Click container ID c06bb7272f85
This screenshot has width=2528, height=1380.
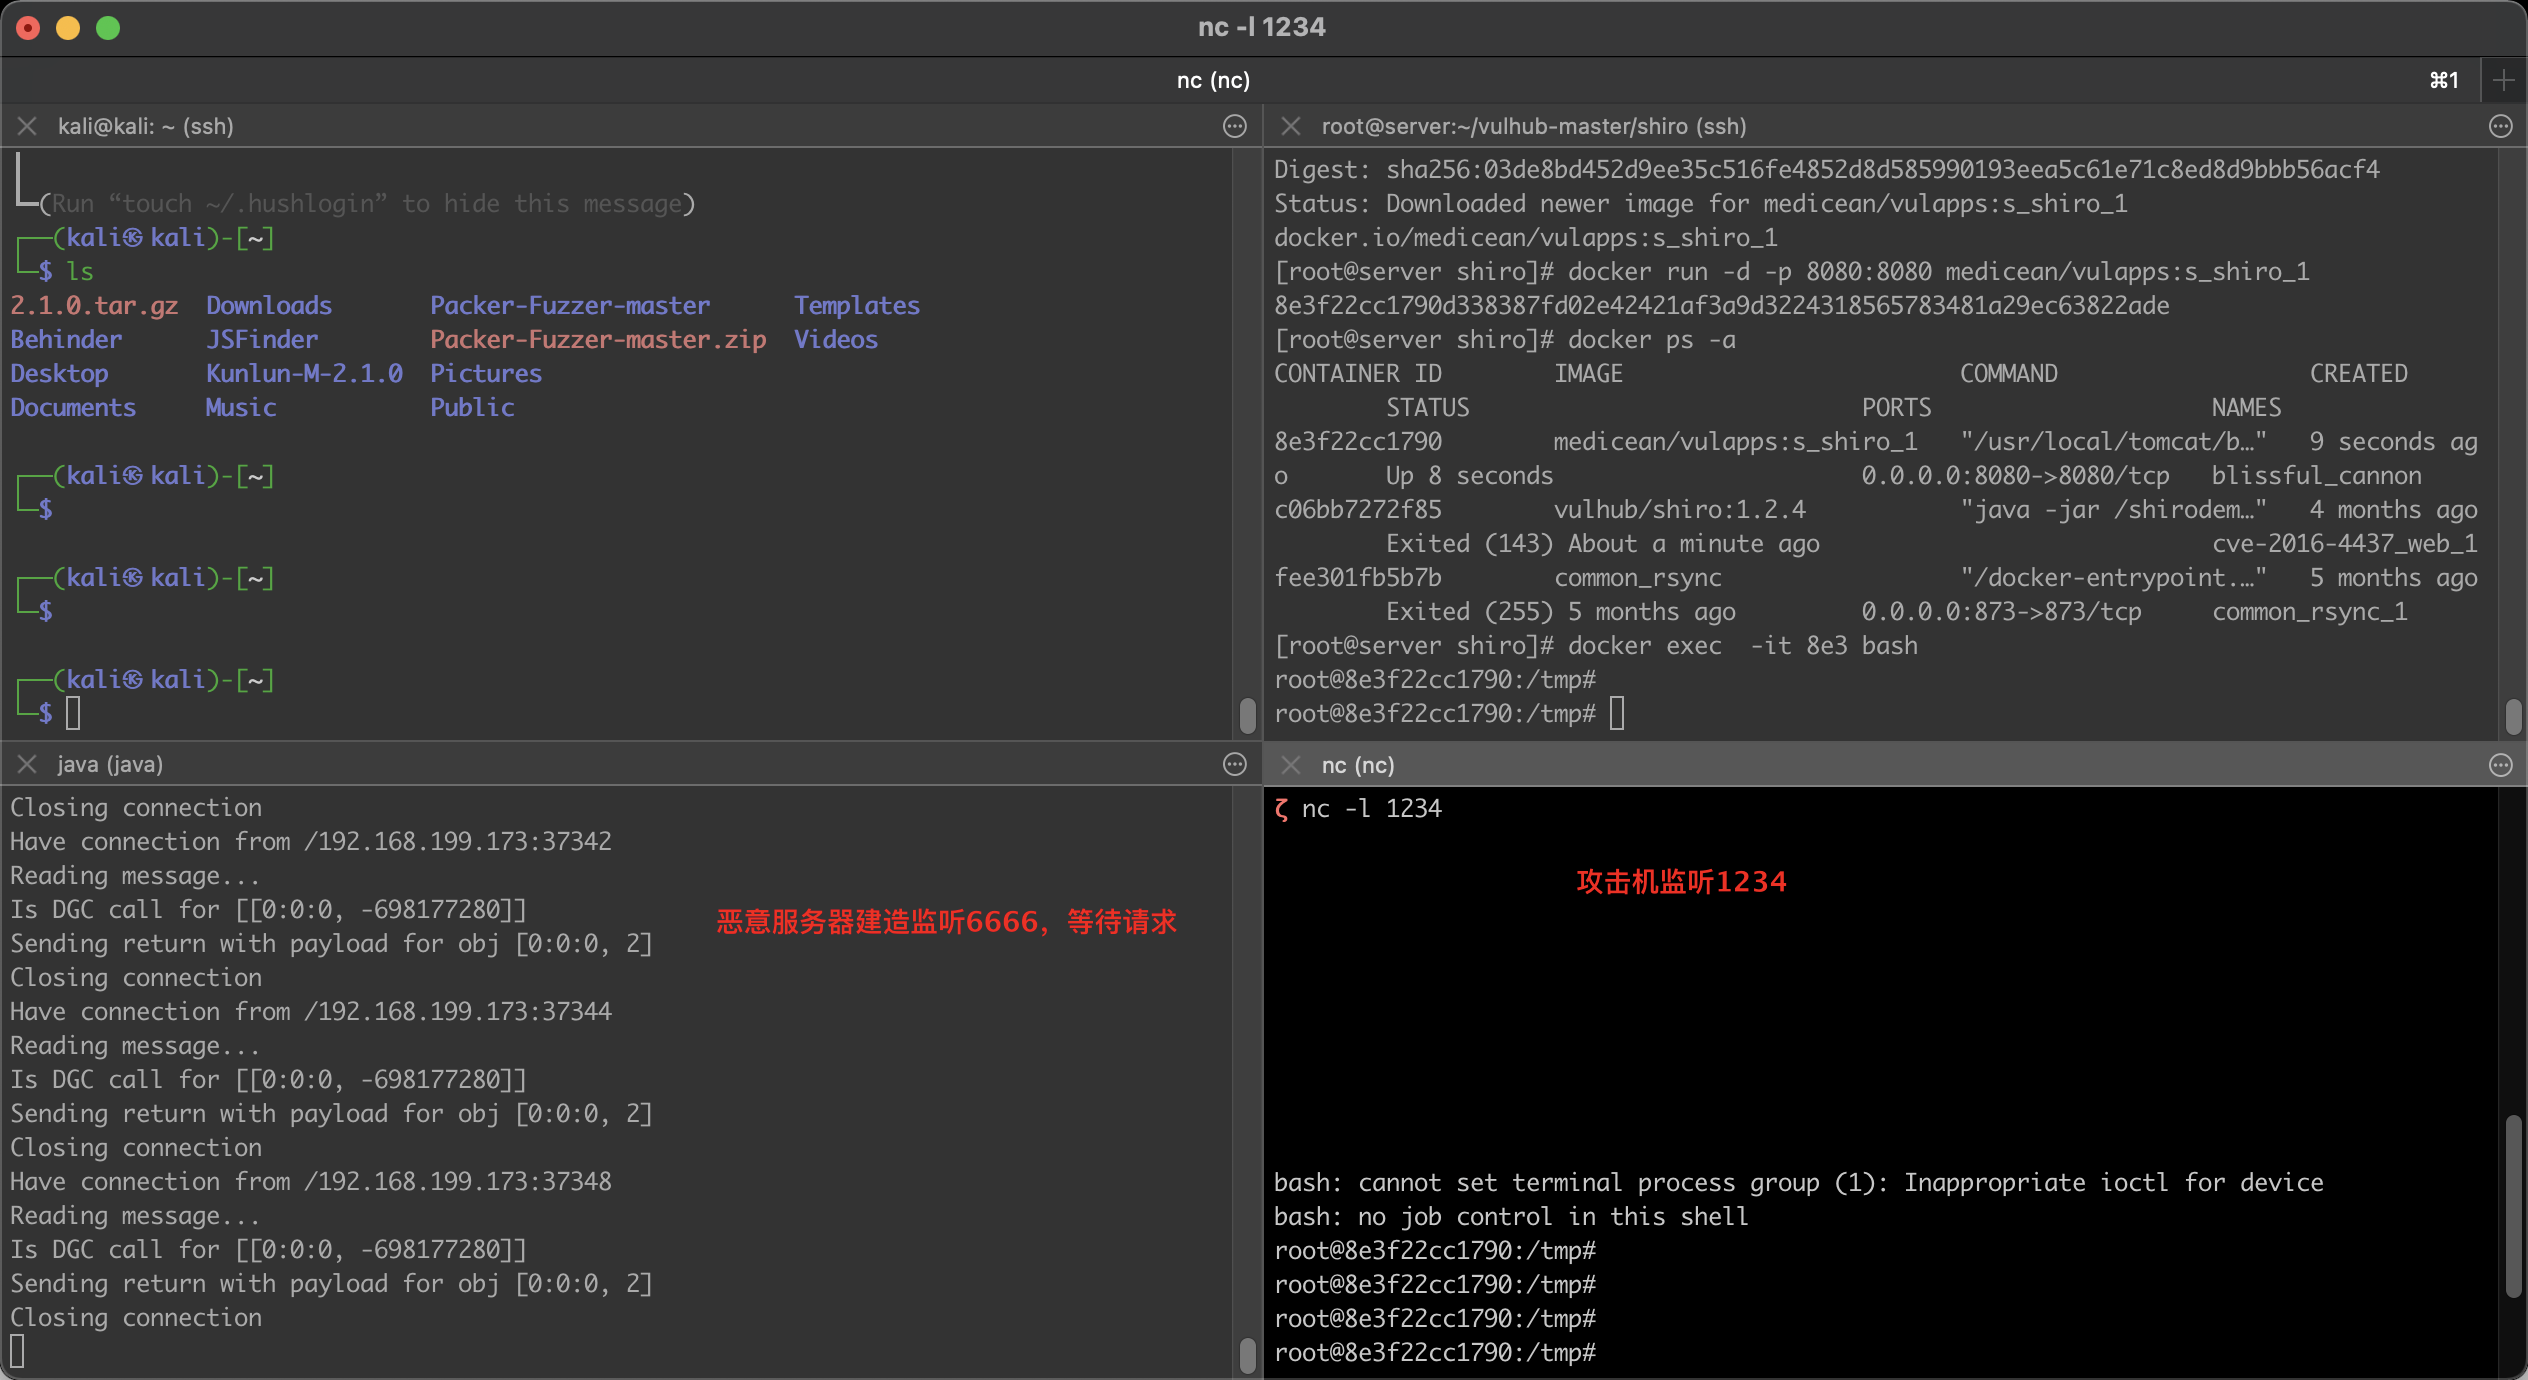point(1358,509)
